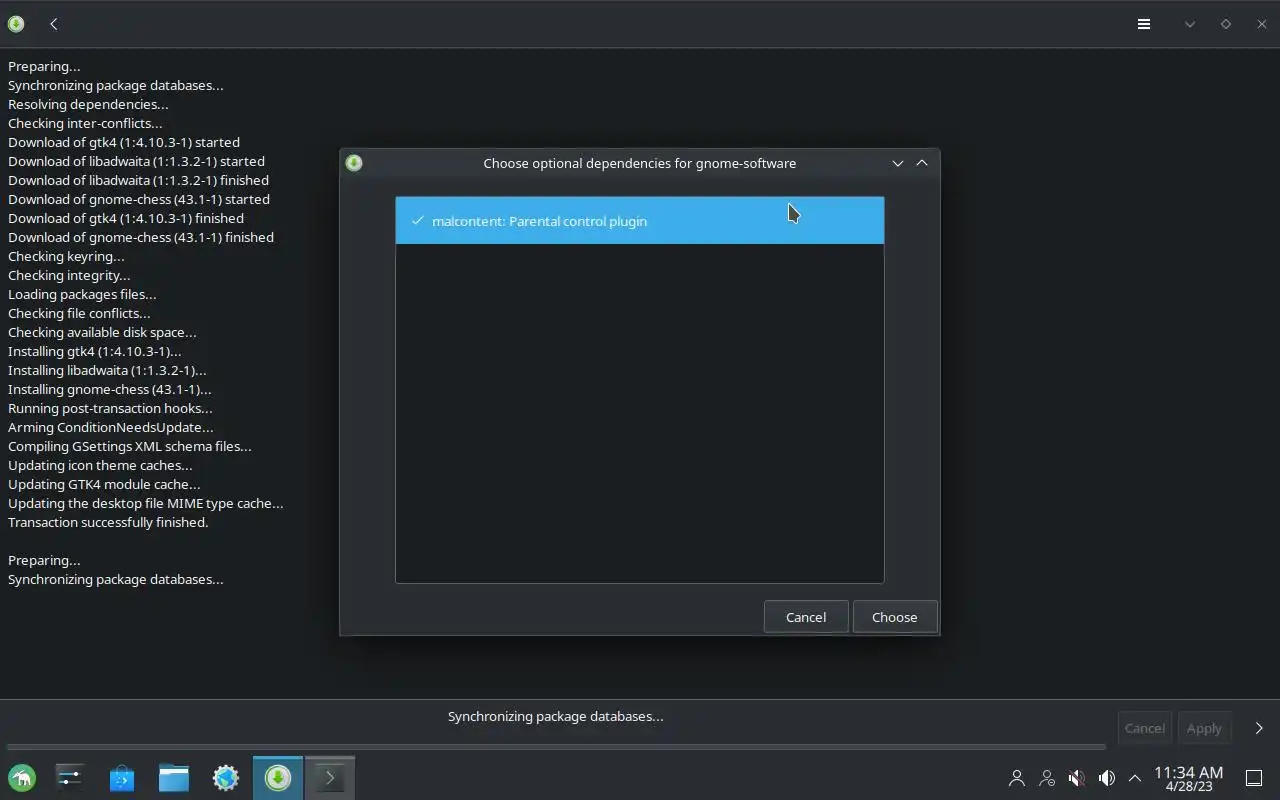Open the clock showing 11:34 AM
The width and height of the screenshot is (1280, 800).
[x=1189, y=778]
